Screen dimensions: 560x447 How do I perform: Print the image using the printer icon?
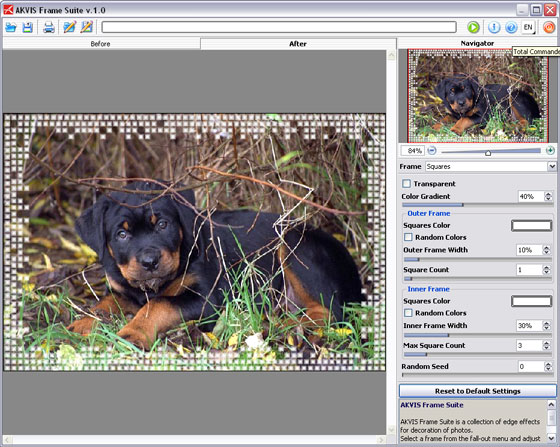(49, 27)
